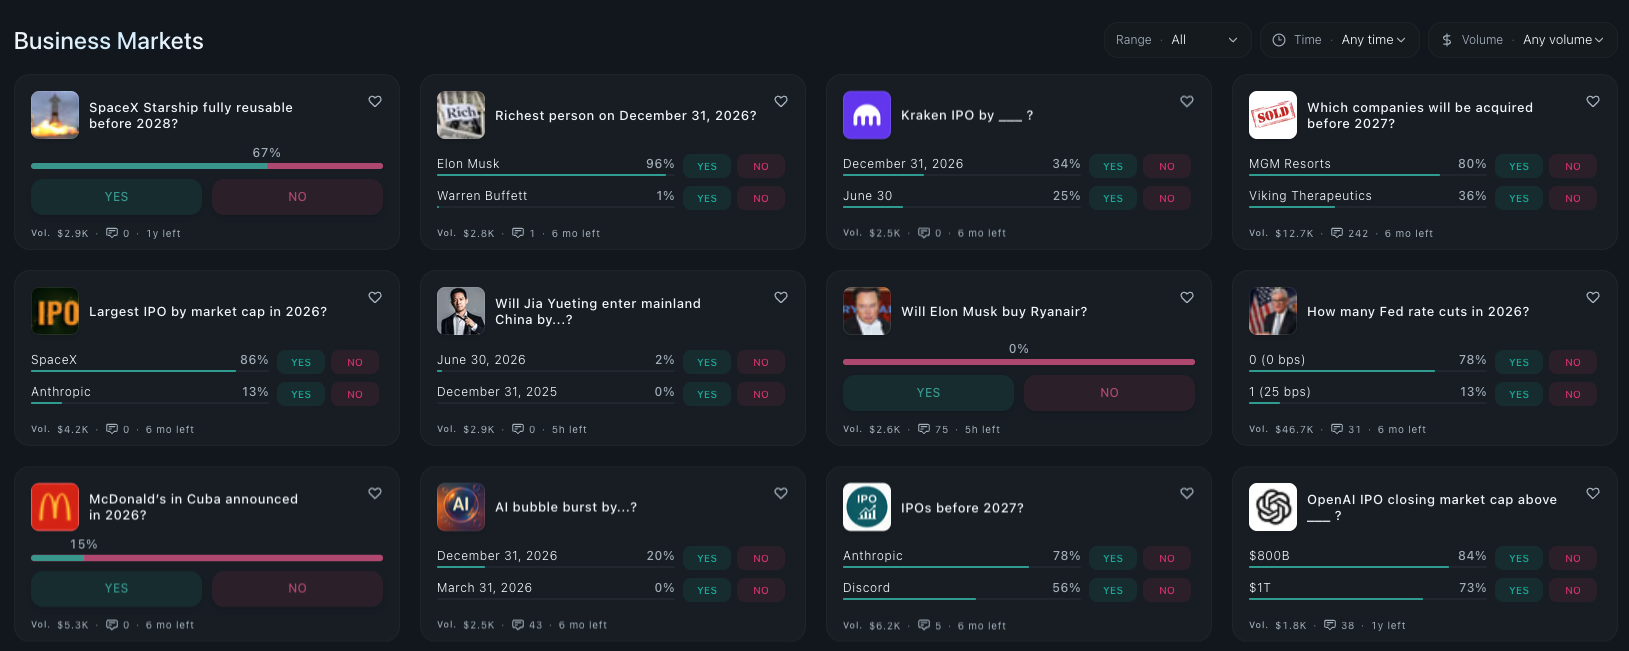Open the Time filter dropdown

pos(1339,40)
